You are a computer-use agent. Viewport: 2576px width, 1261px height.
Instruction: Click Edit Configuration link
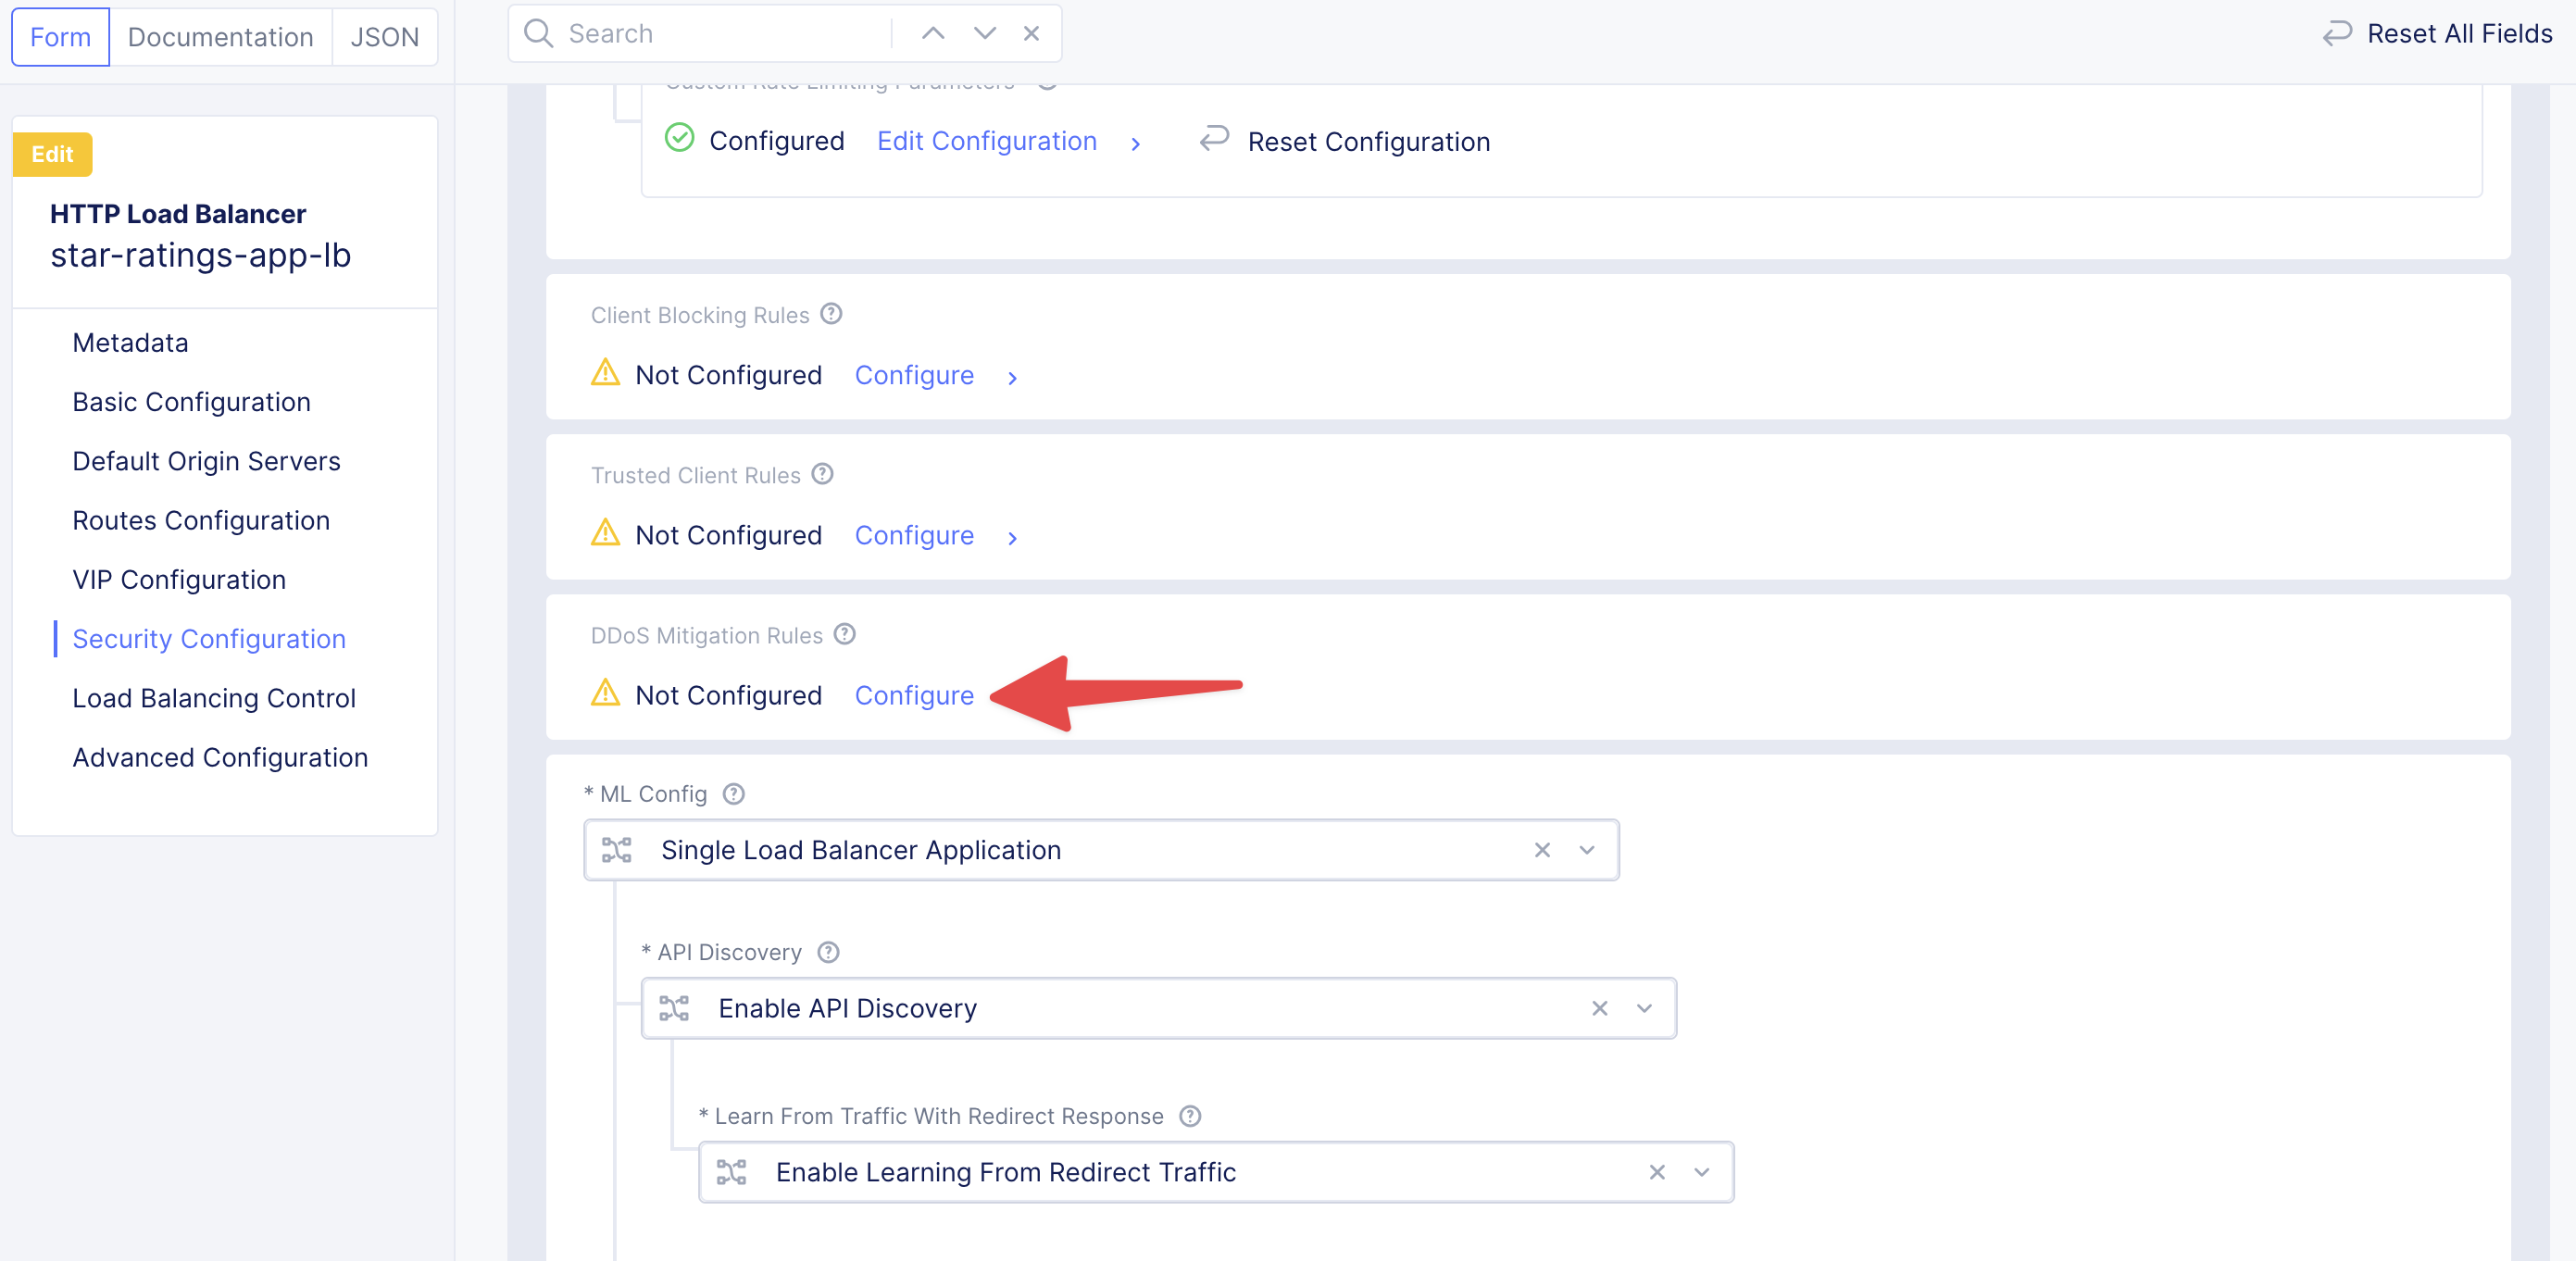pos(986,141)
